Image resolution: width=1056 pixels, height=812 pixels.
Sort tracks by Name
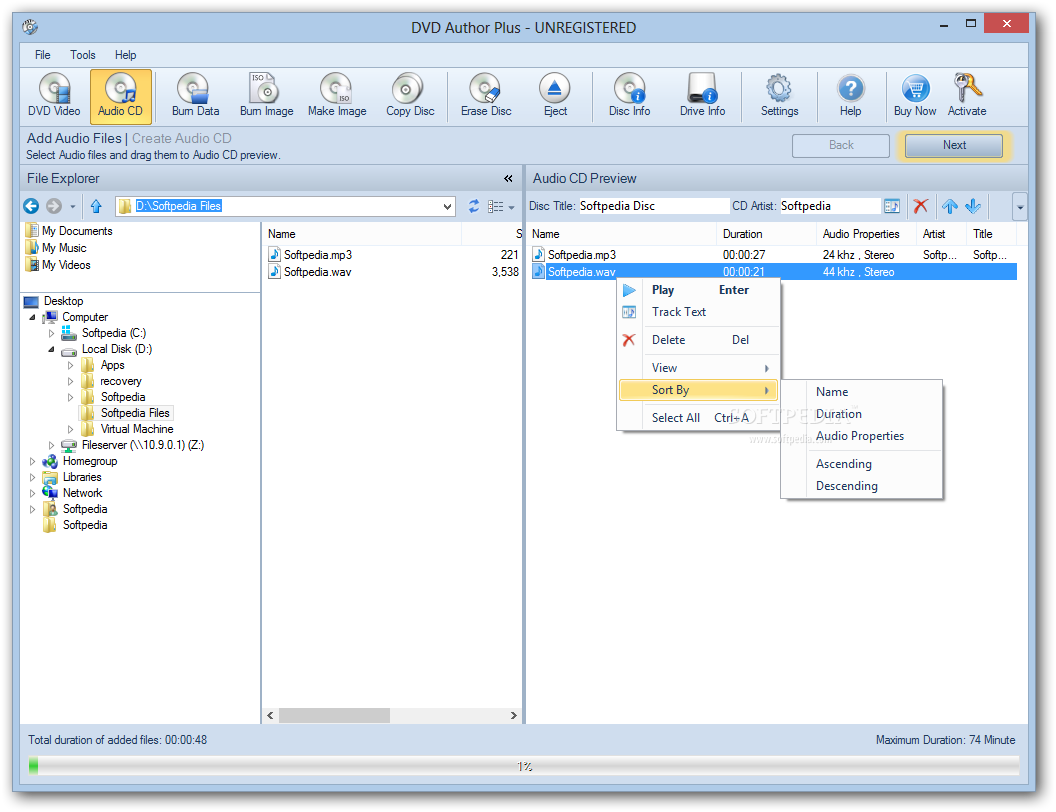(861, 392)
